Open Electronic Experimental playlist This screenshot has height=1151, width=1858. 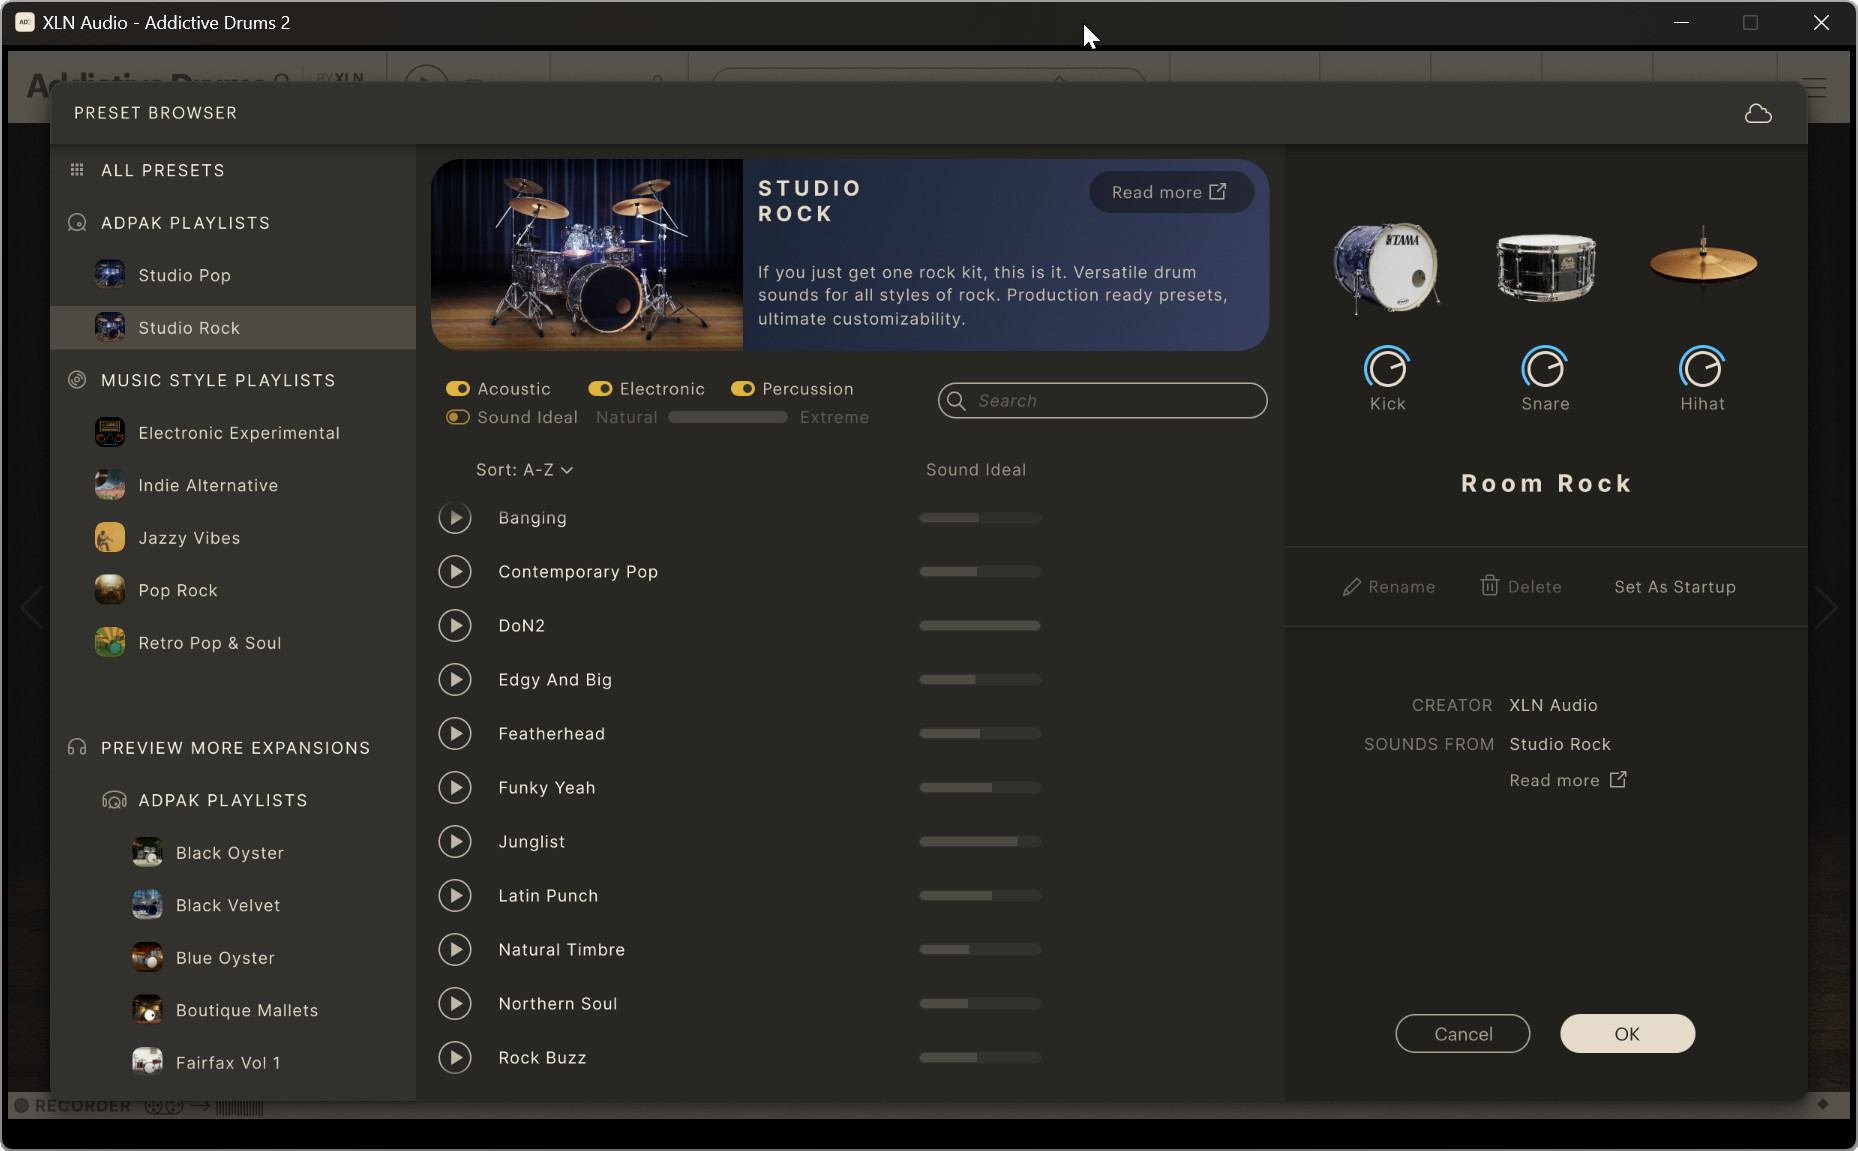[x=233, y=433]
